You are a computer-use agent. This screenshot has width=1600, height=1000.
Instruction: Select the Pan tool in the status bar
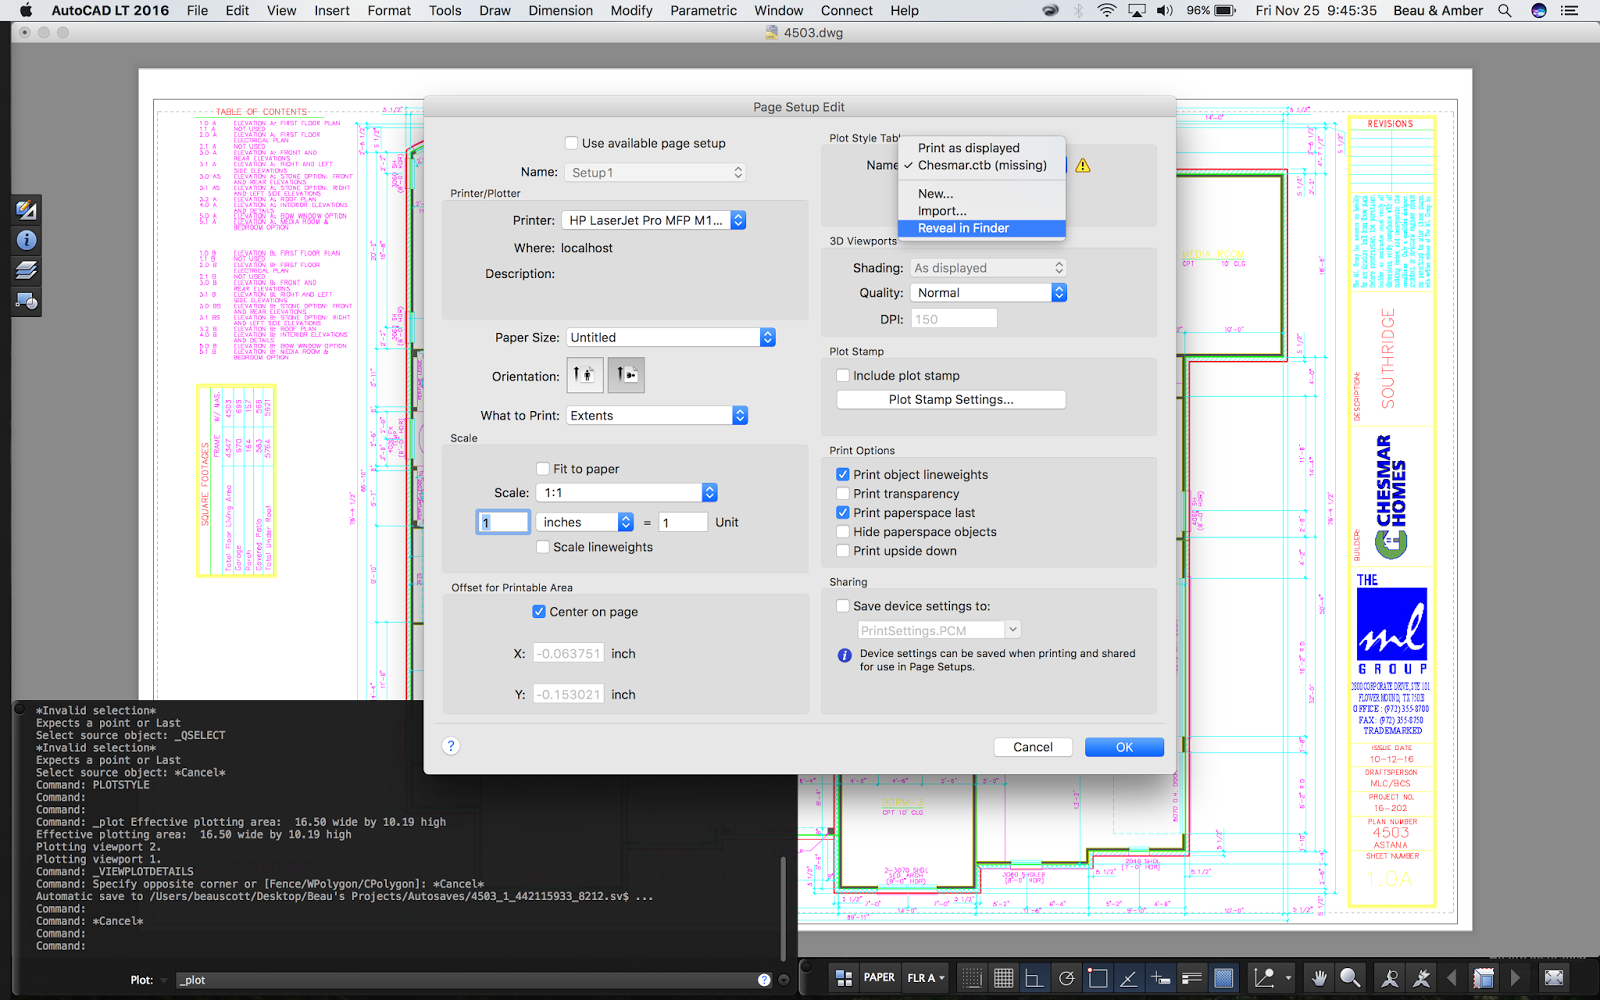1318,977
